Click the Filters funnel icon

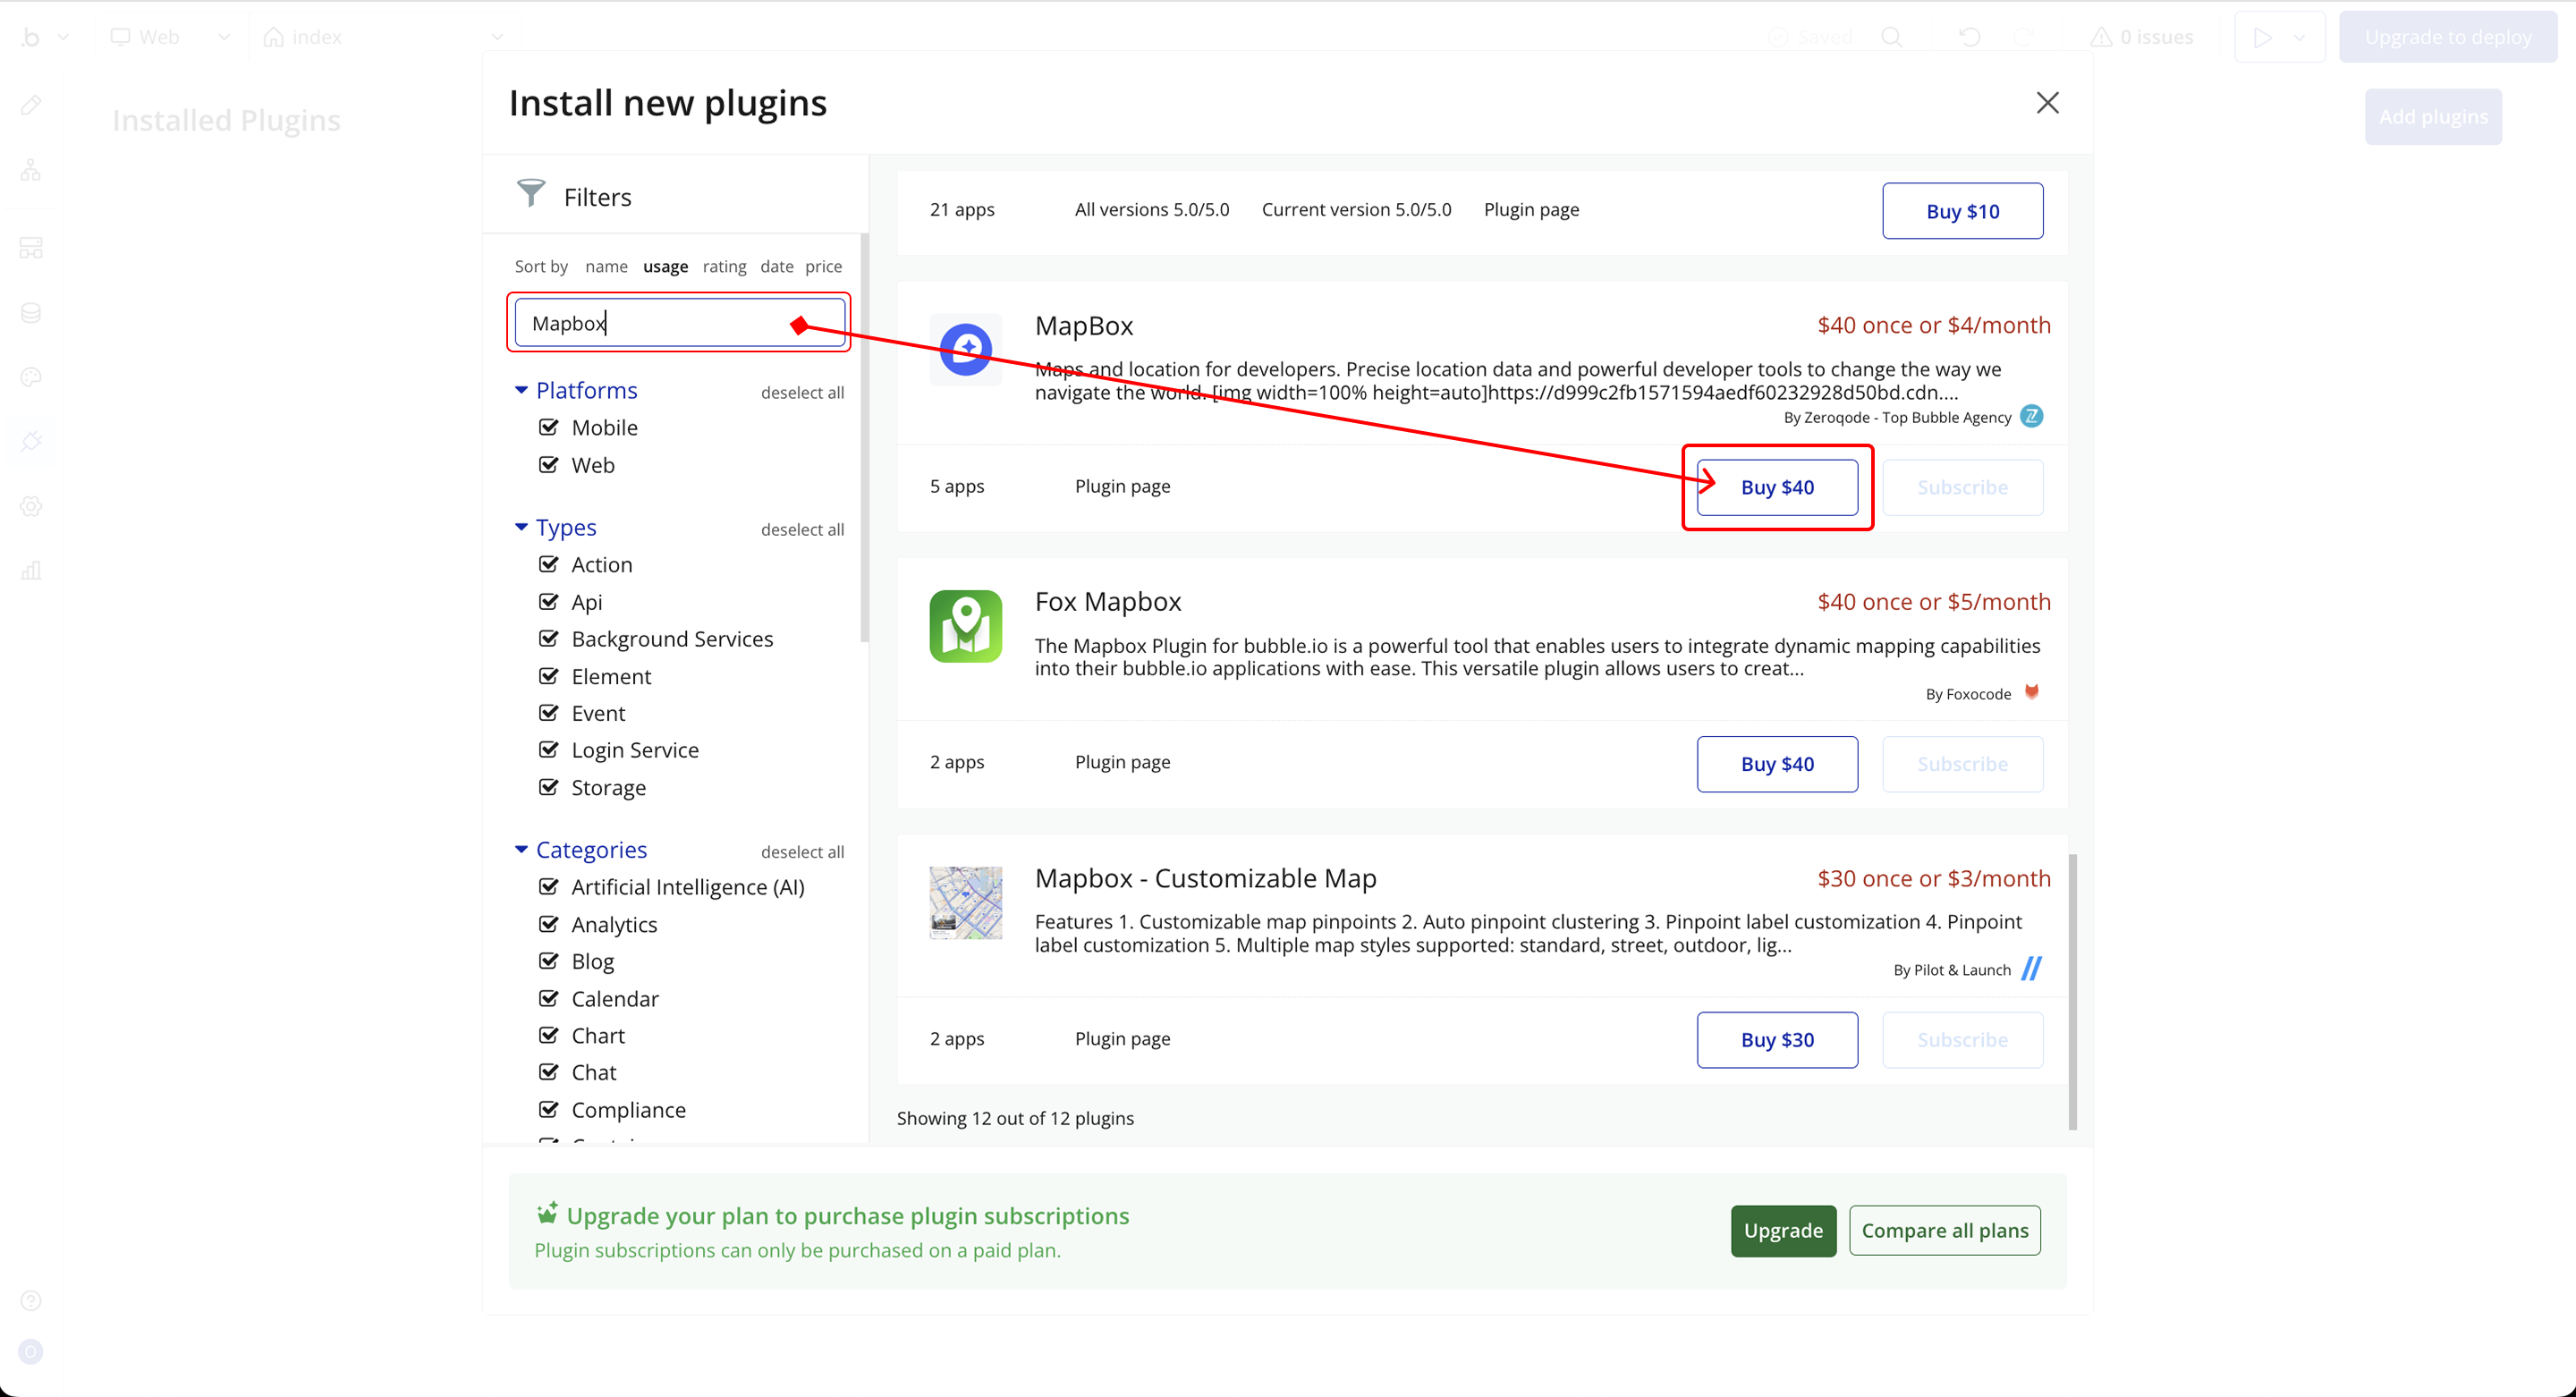point(530,193)
